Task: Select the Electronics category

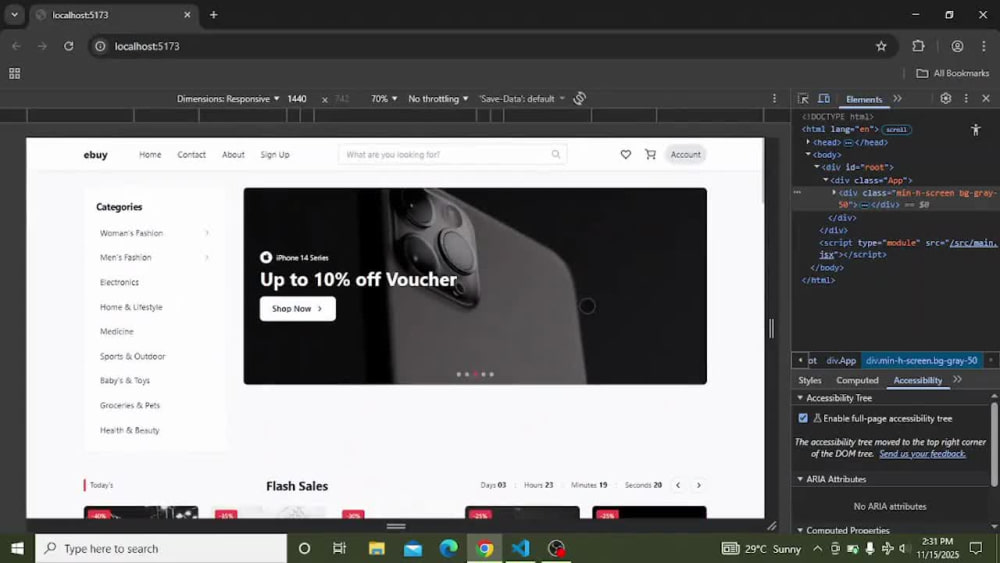Action: [x=119, y=282]
